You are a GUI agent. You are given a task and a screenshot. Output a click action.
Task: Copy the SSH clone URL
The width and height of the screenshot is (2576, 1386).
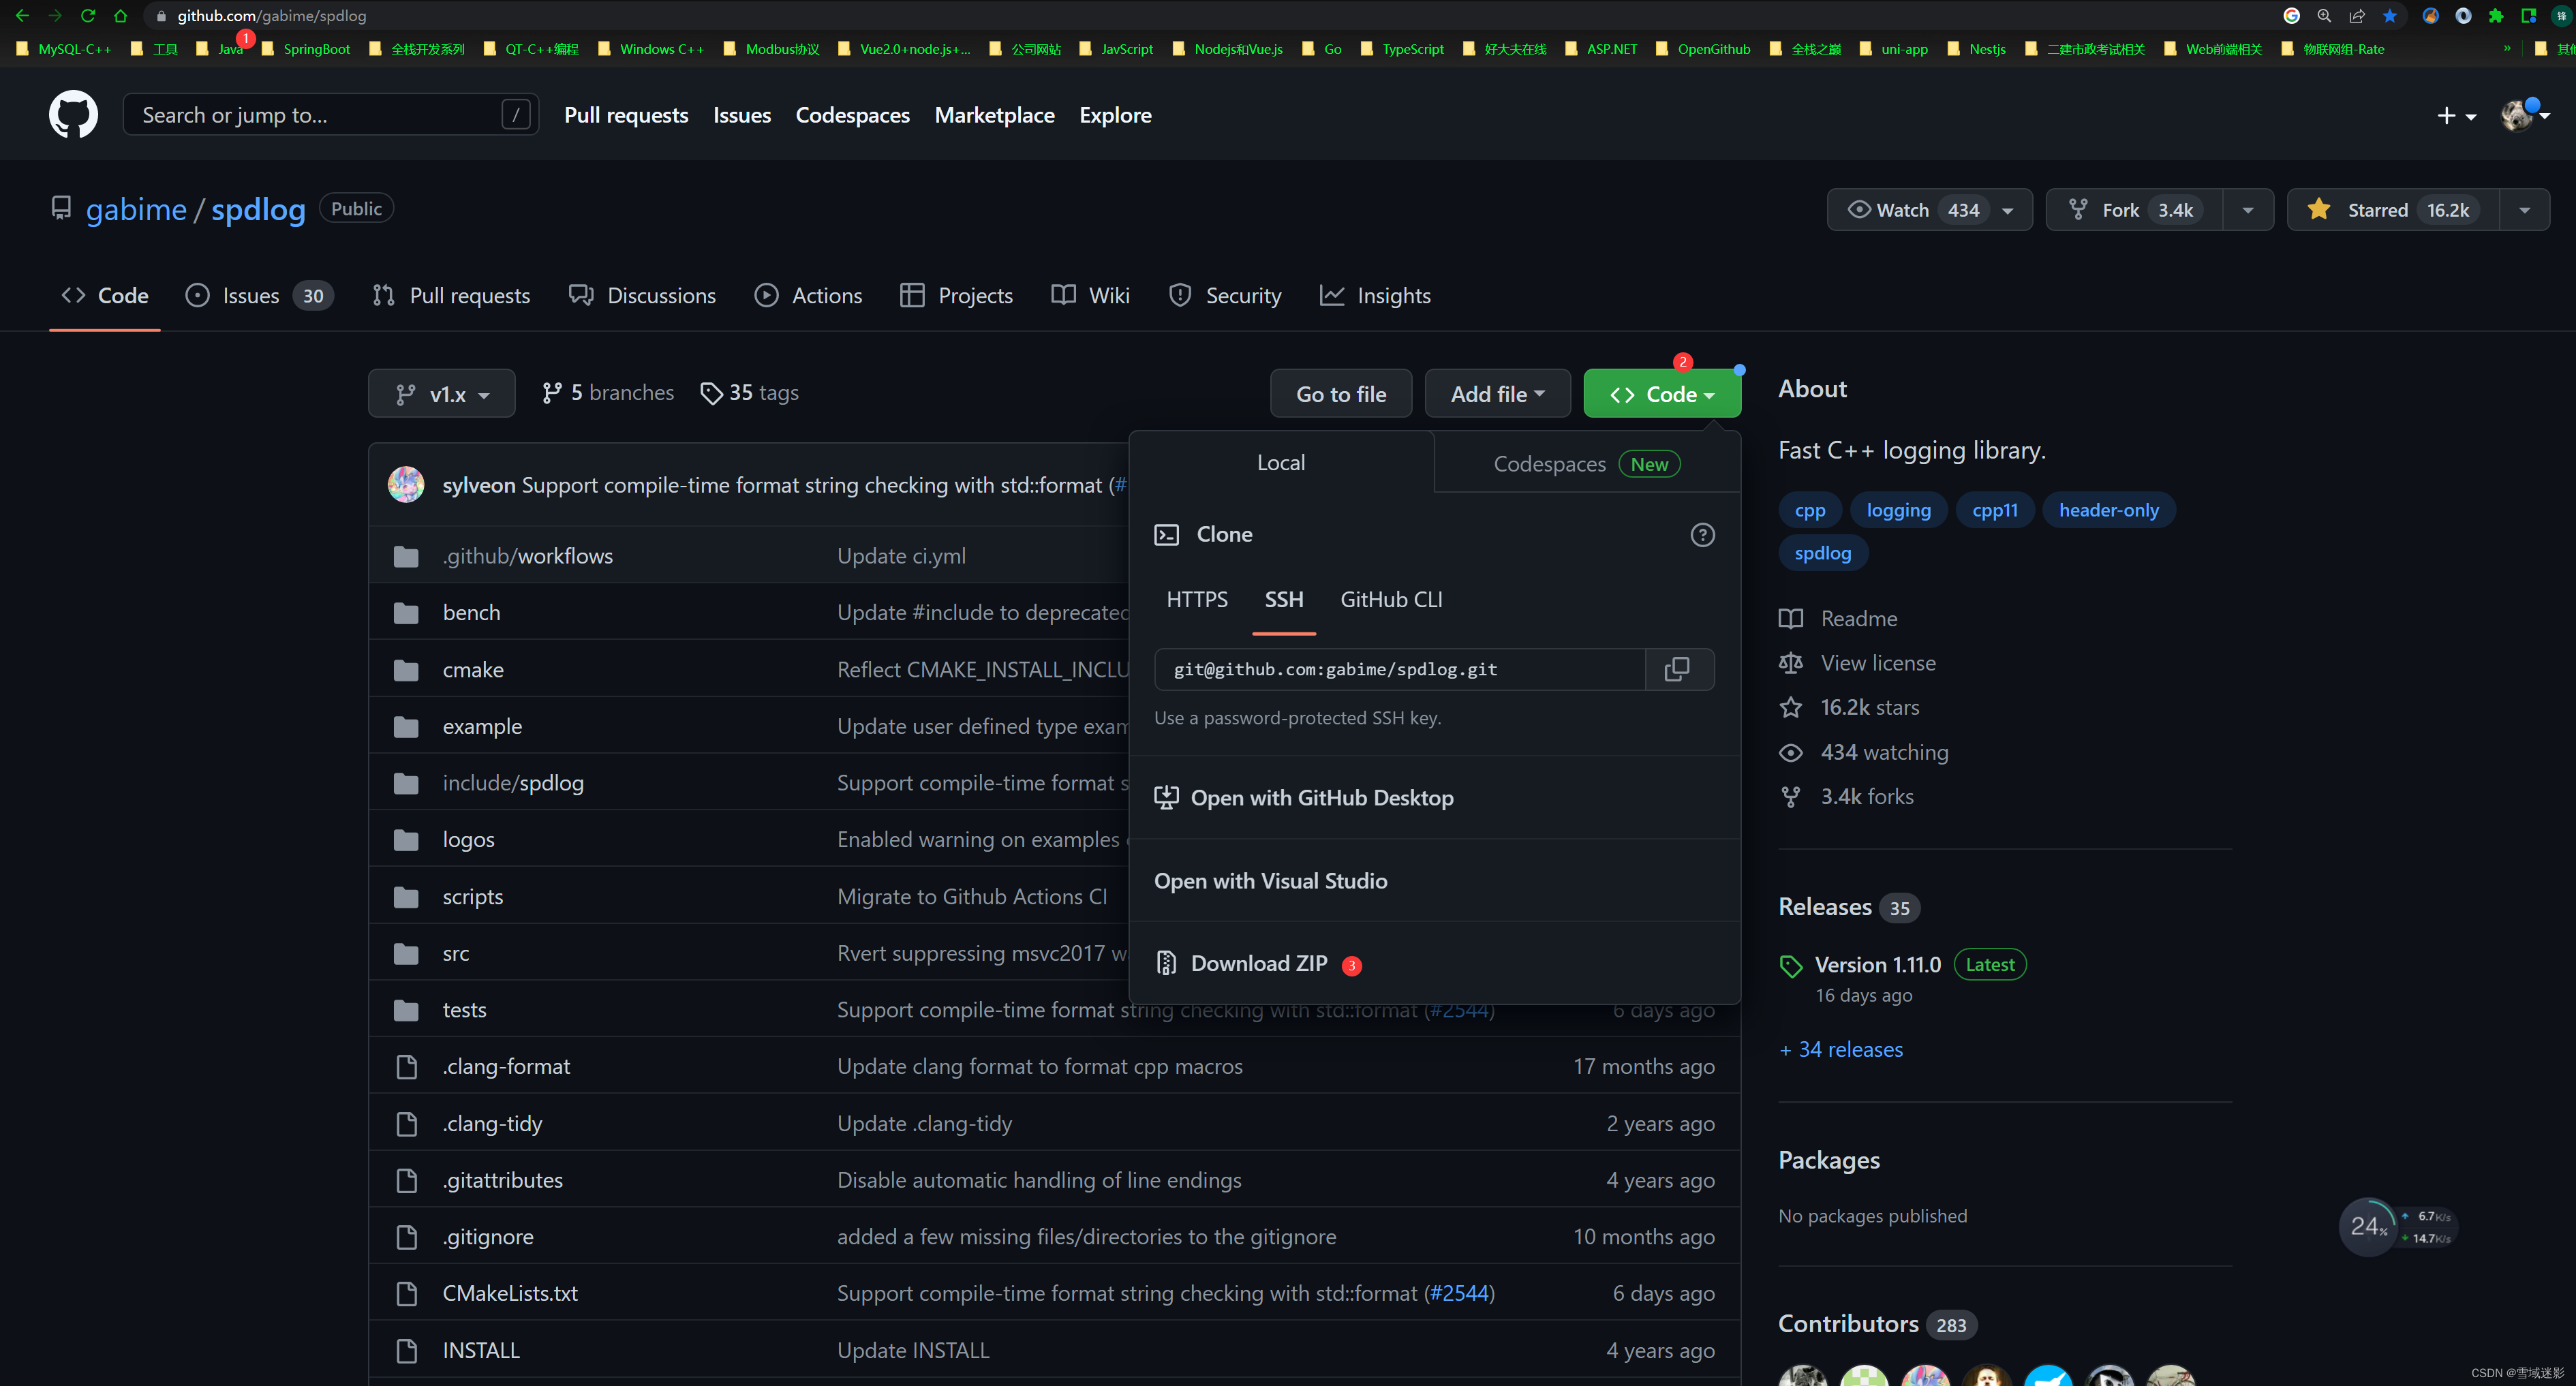[1678, 669]
